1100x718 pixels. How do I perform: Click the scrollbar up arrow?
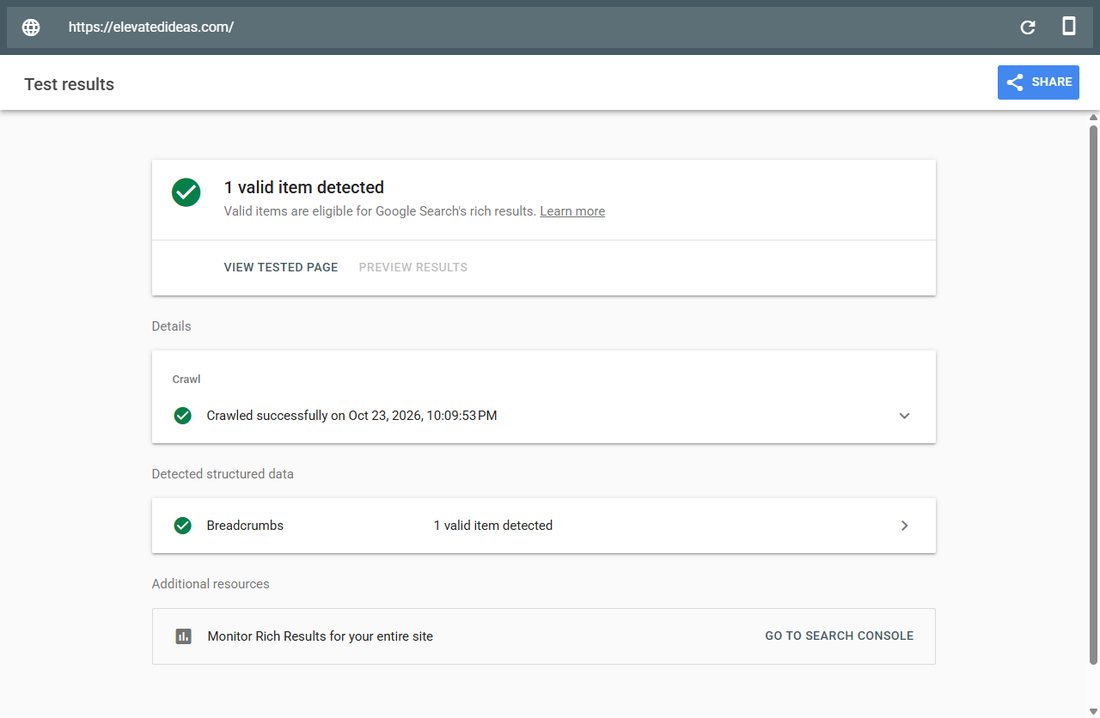pos(1093,117)
